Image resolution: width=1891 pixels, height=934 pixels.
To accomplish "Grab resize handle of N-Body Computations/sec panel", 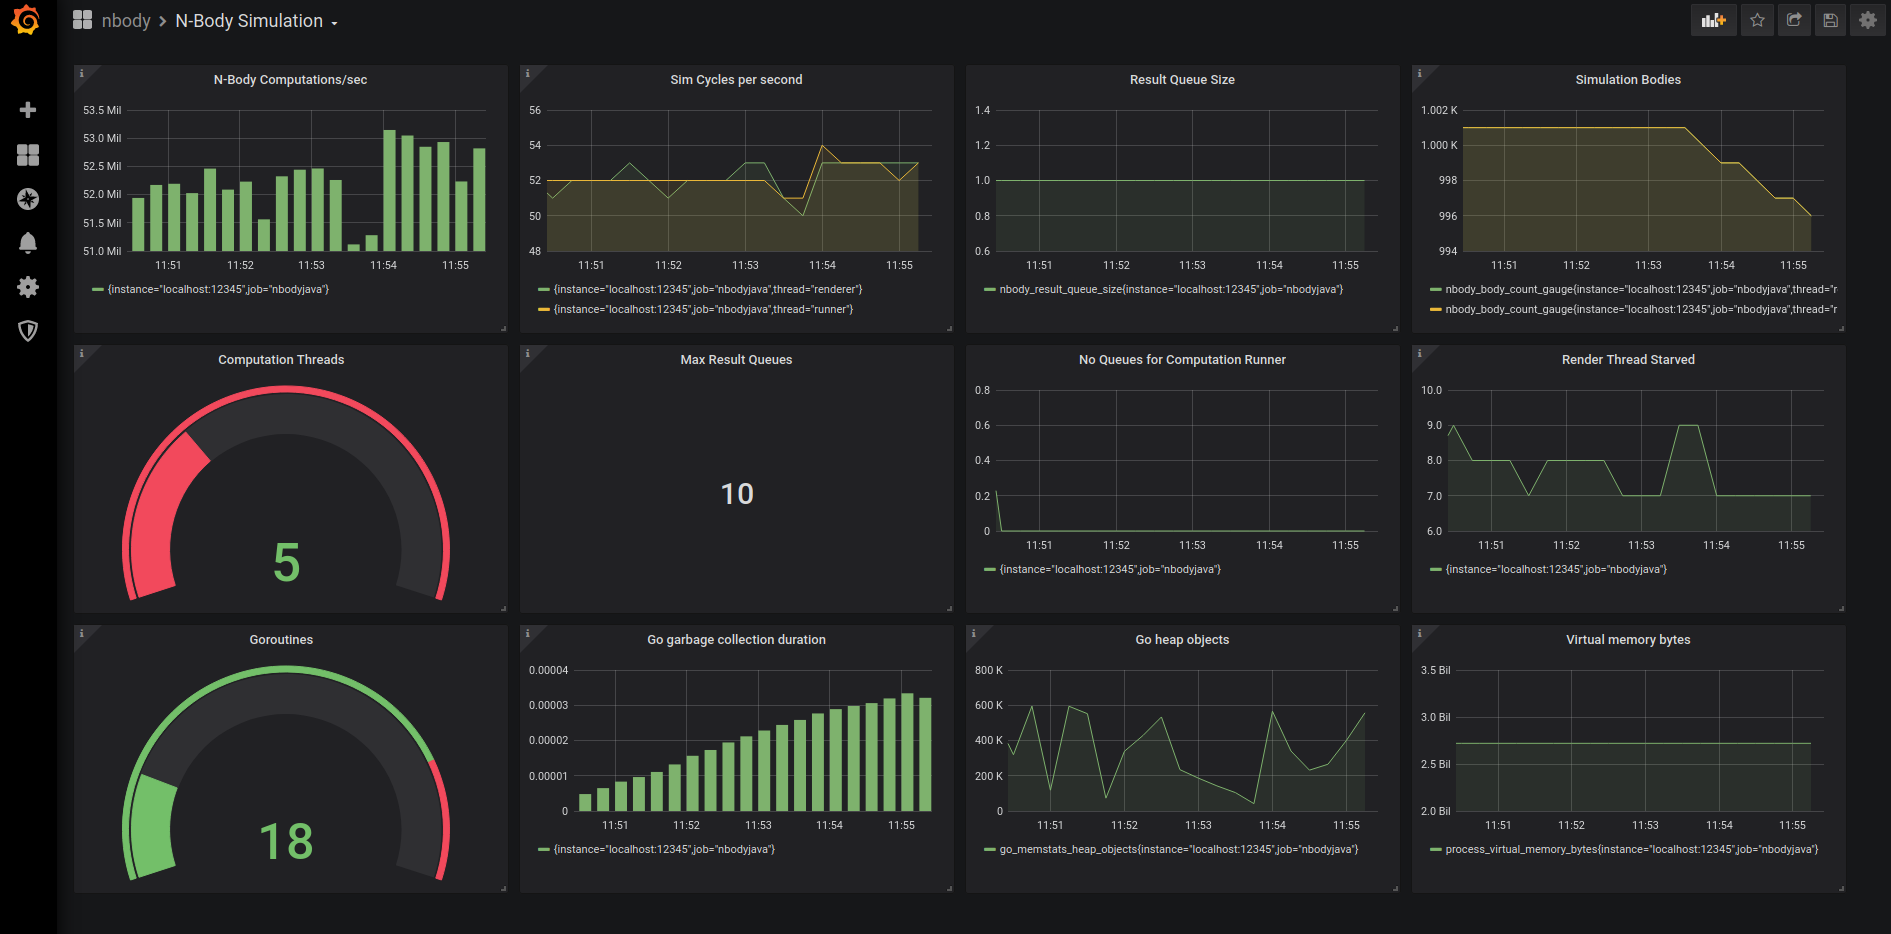I will tap(503, 328).
